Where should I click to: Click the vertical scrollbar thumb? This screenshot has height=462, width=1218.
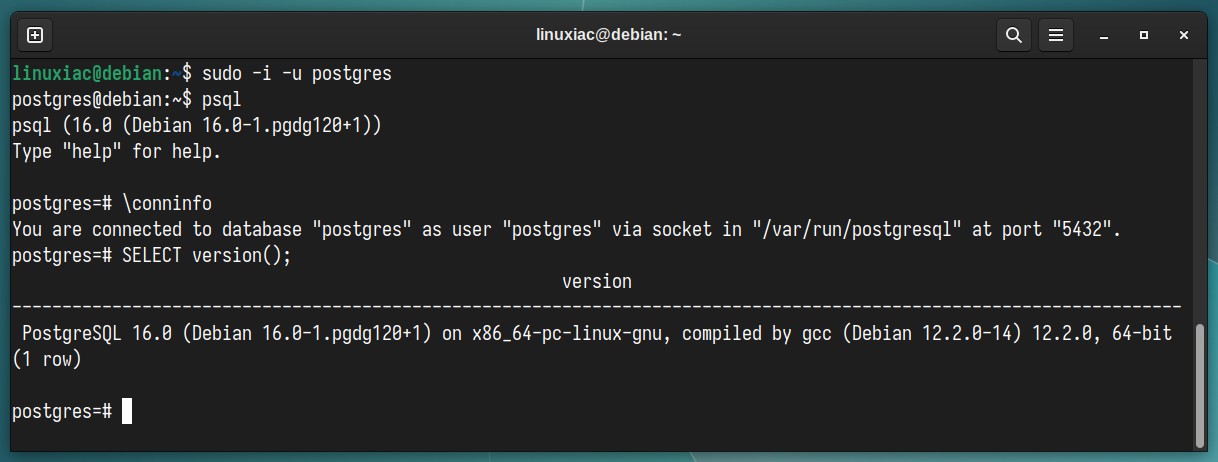[x=1200, y=385]
